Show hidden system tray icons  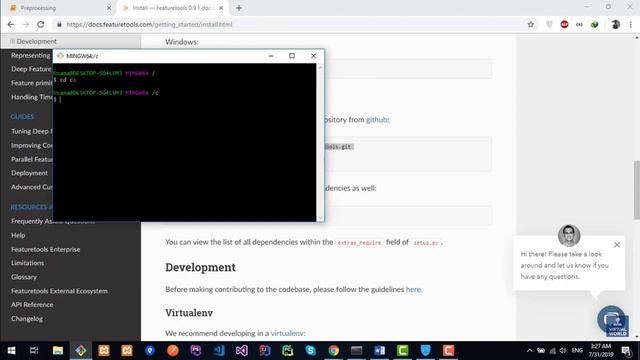(529, 351)
